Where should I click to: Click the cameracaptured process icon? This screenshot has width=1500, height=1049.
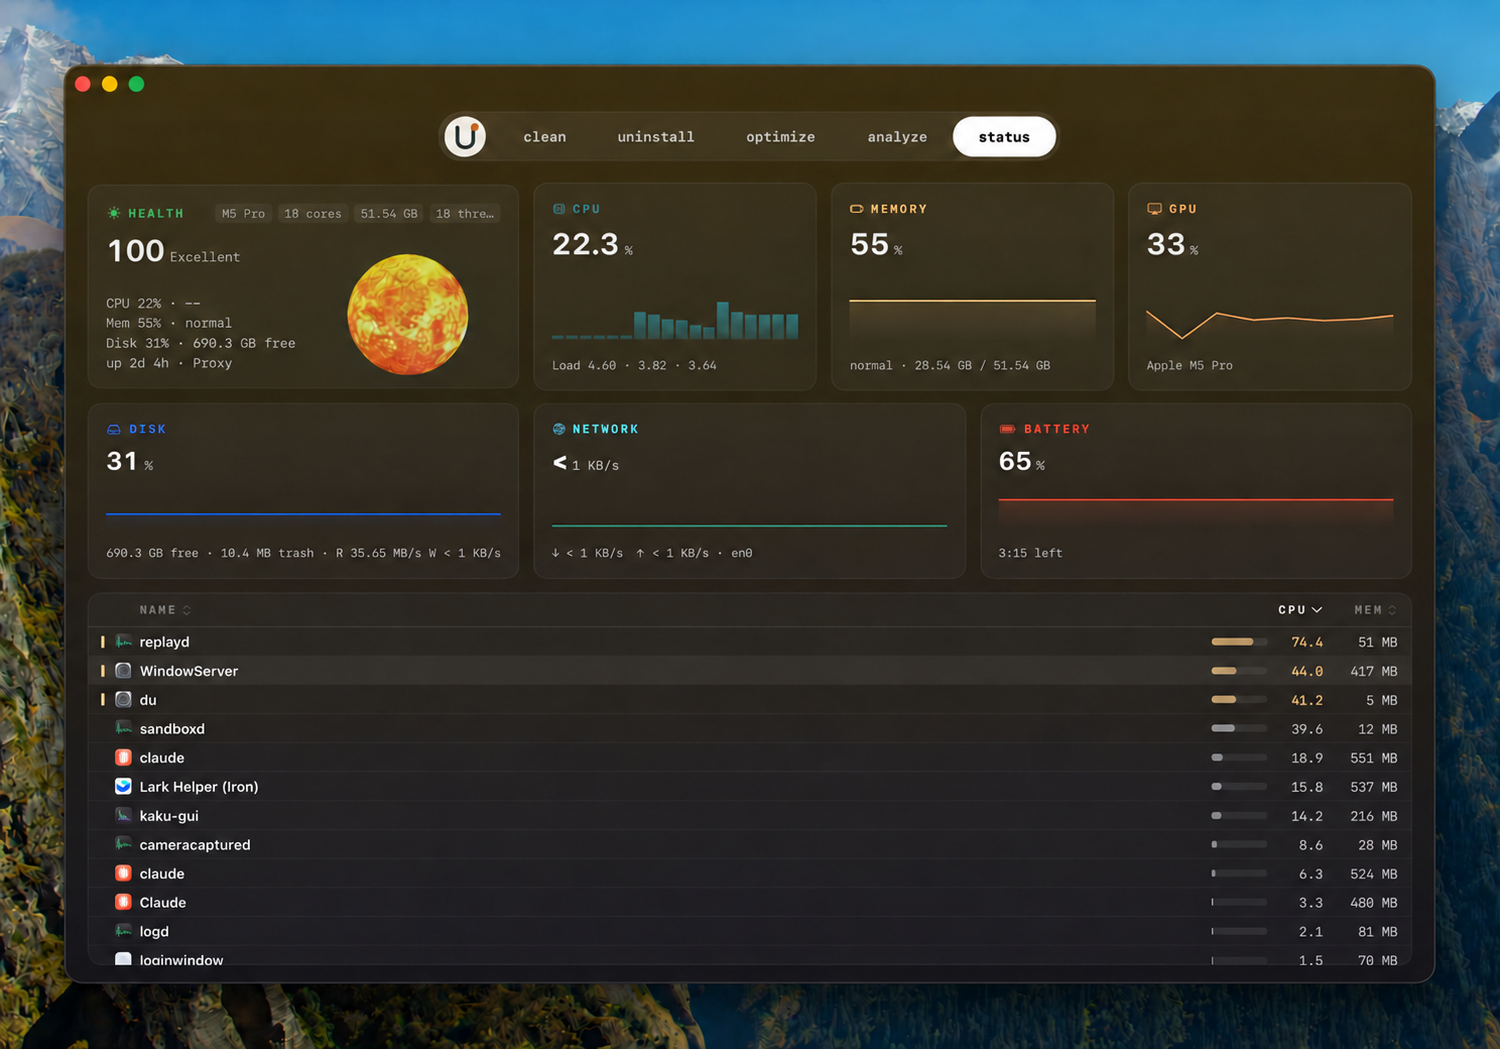tap(123, 845)
